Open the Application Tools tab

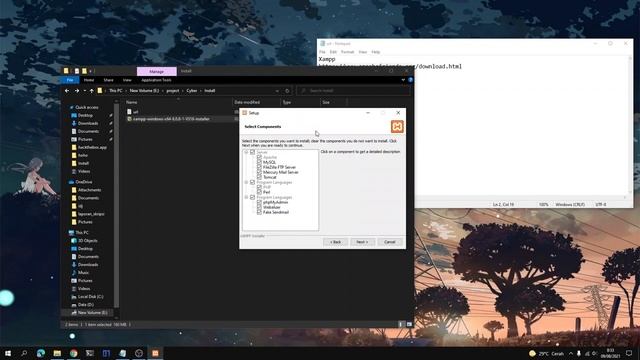coord(156,80)
